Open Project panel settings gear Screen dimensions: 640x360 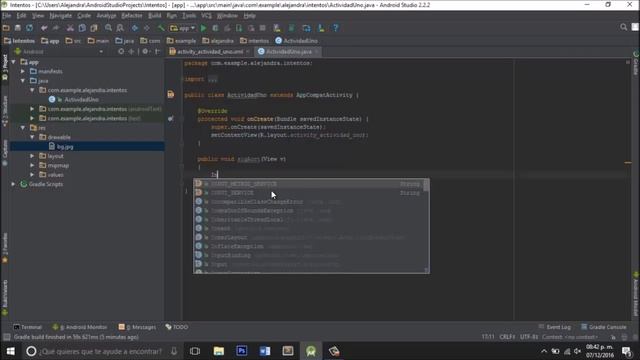145,52
